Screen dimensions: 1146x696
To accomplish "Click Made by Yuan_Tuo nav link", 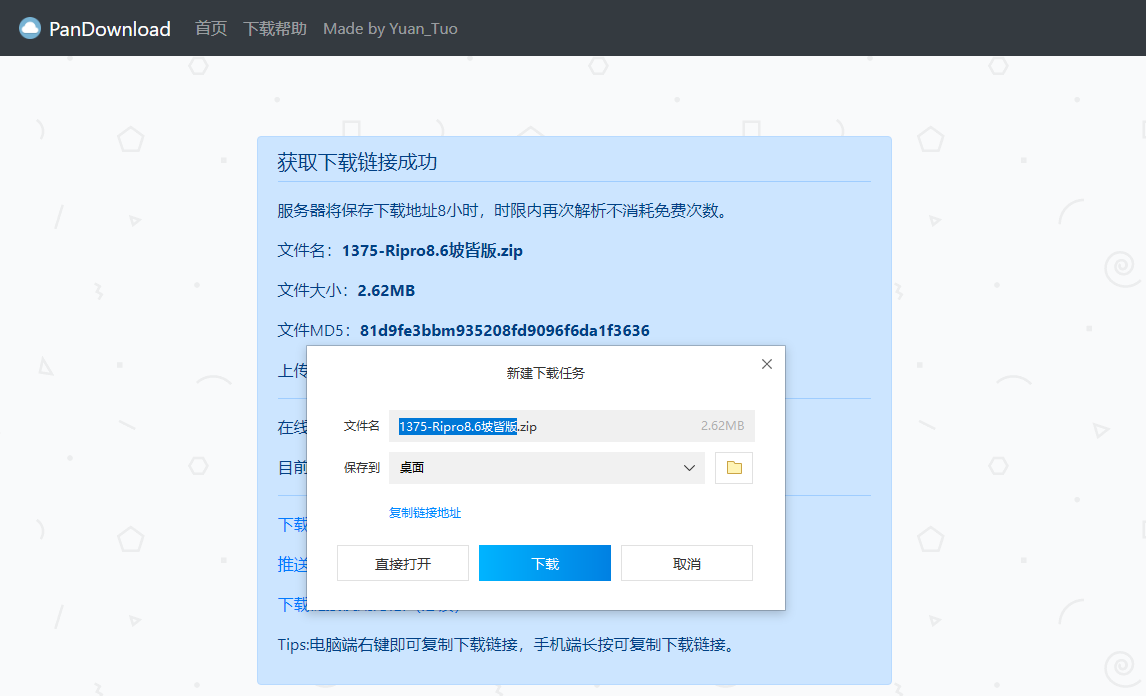I will [x=390, y=29].
